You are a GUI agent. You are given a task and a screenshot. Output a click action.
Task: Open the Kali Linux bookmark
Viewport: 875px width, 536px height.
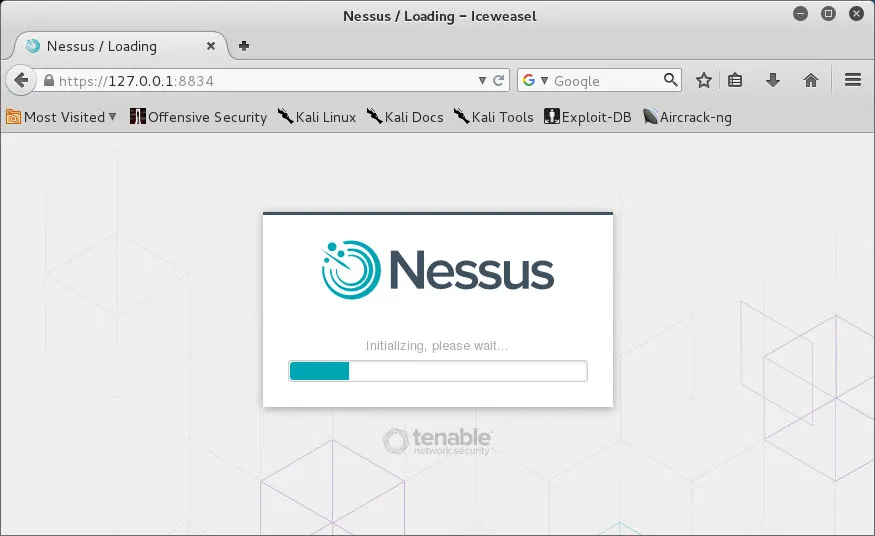coord(317,117)
